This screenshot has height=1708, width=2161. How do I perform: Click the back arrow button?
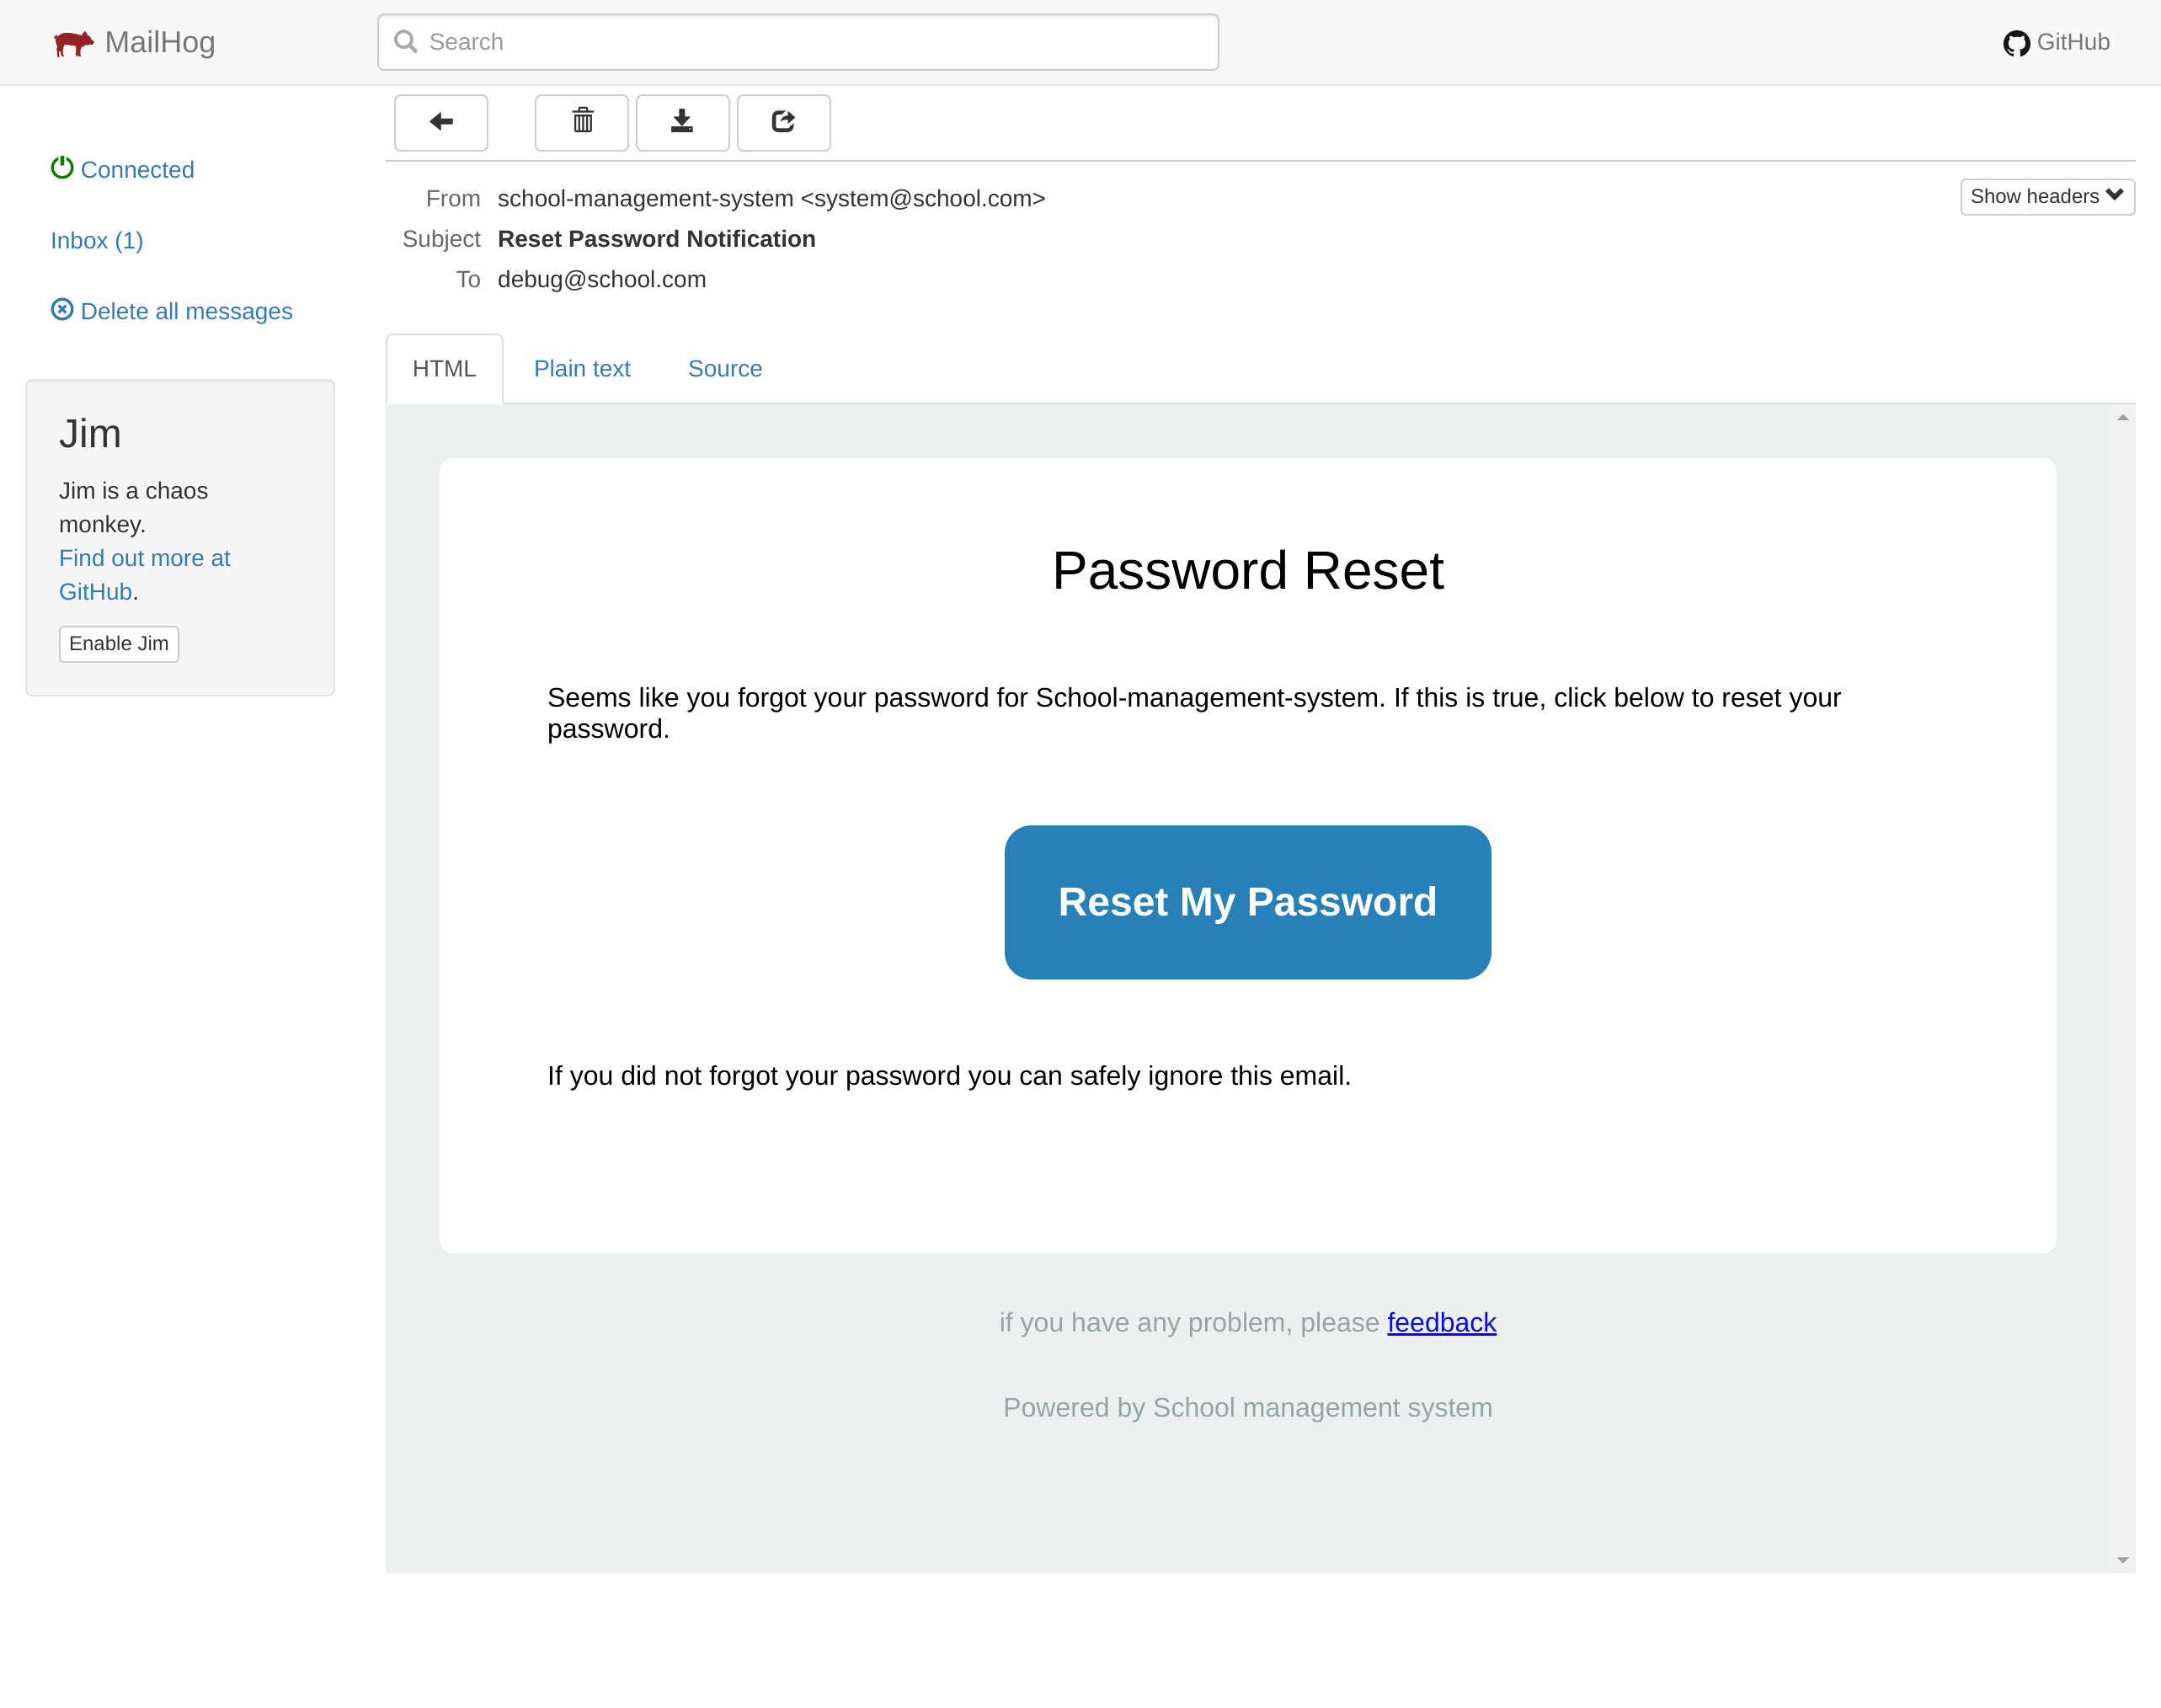coord(441,122)
